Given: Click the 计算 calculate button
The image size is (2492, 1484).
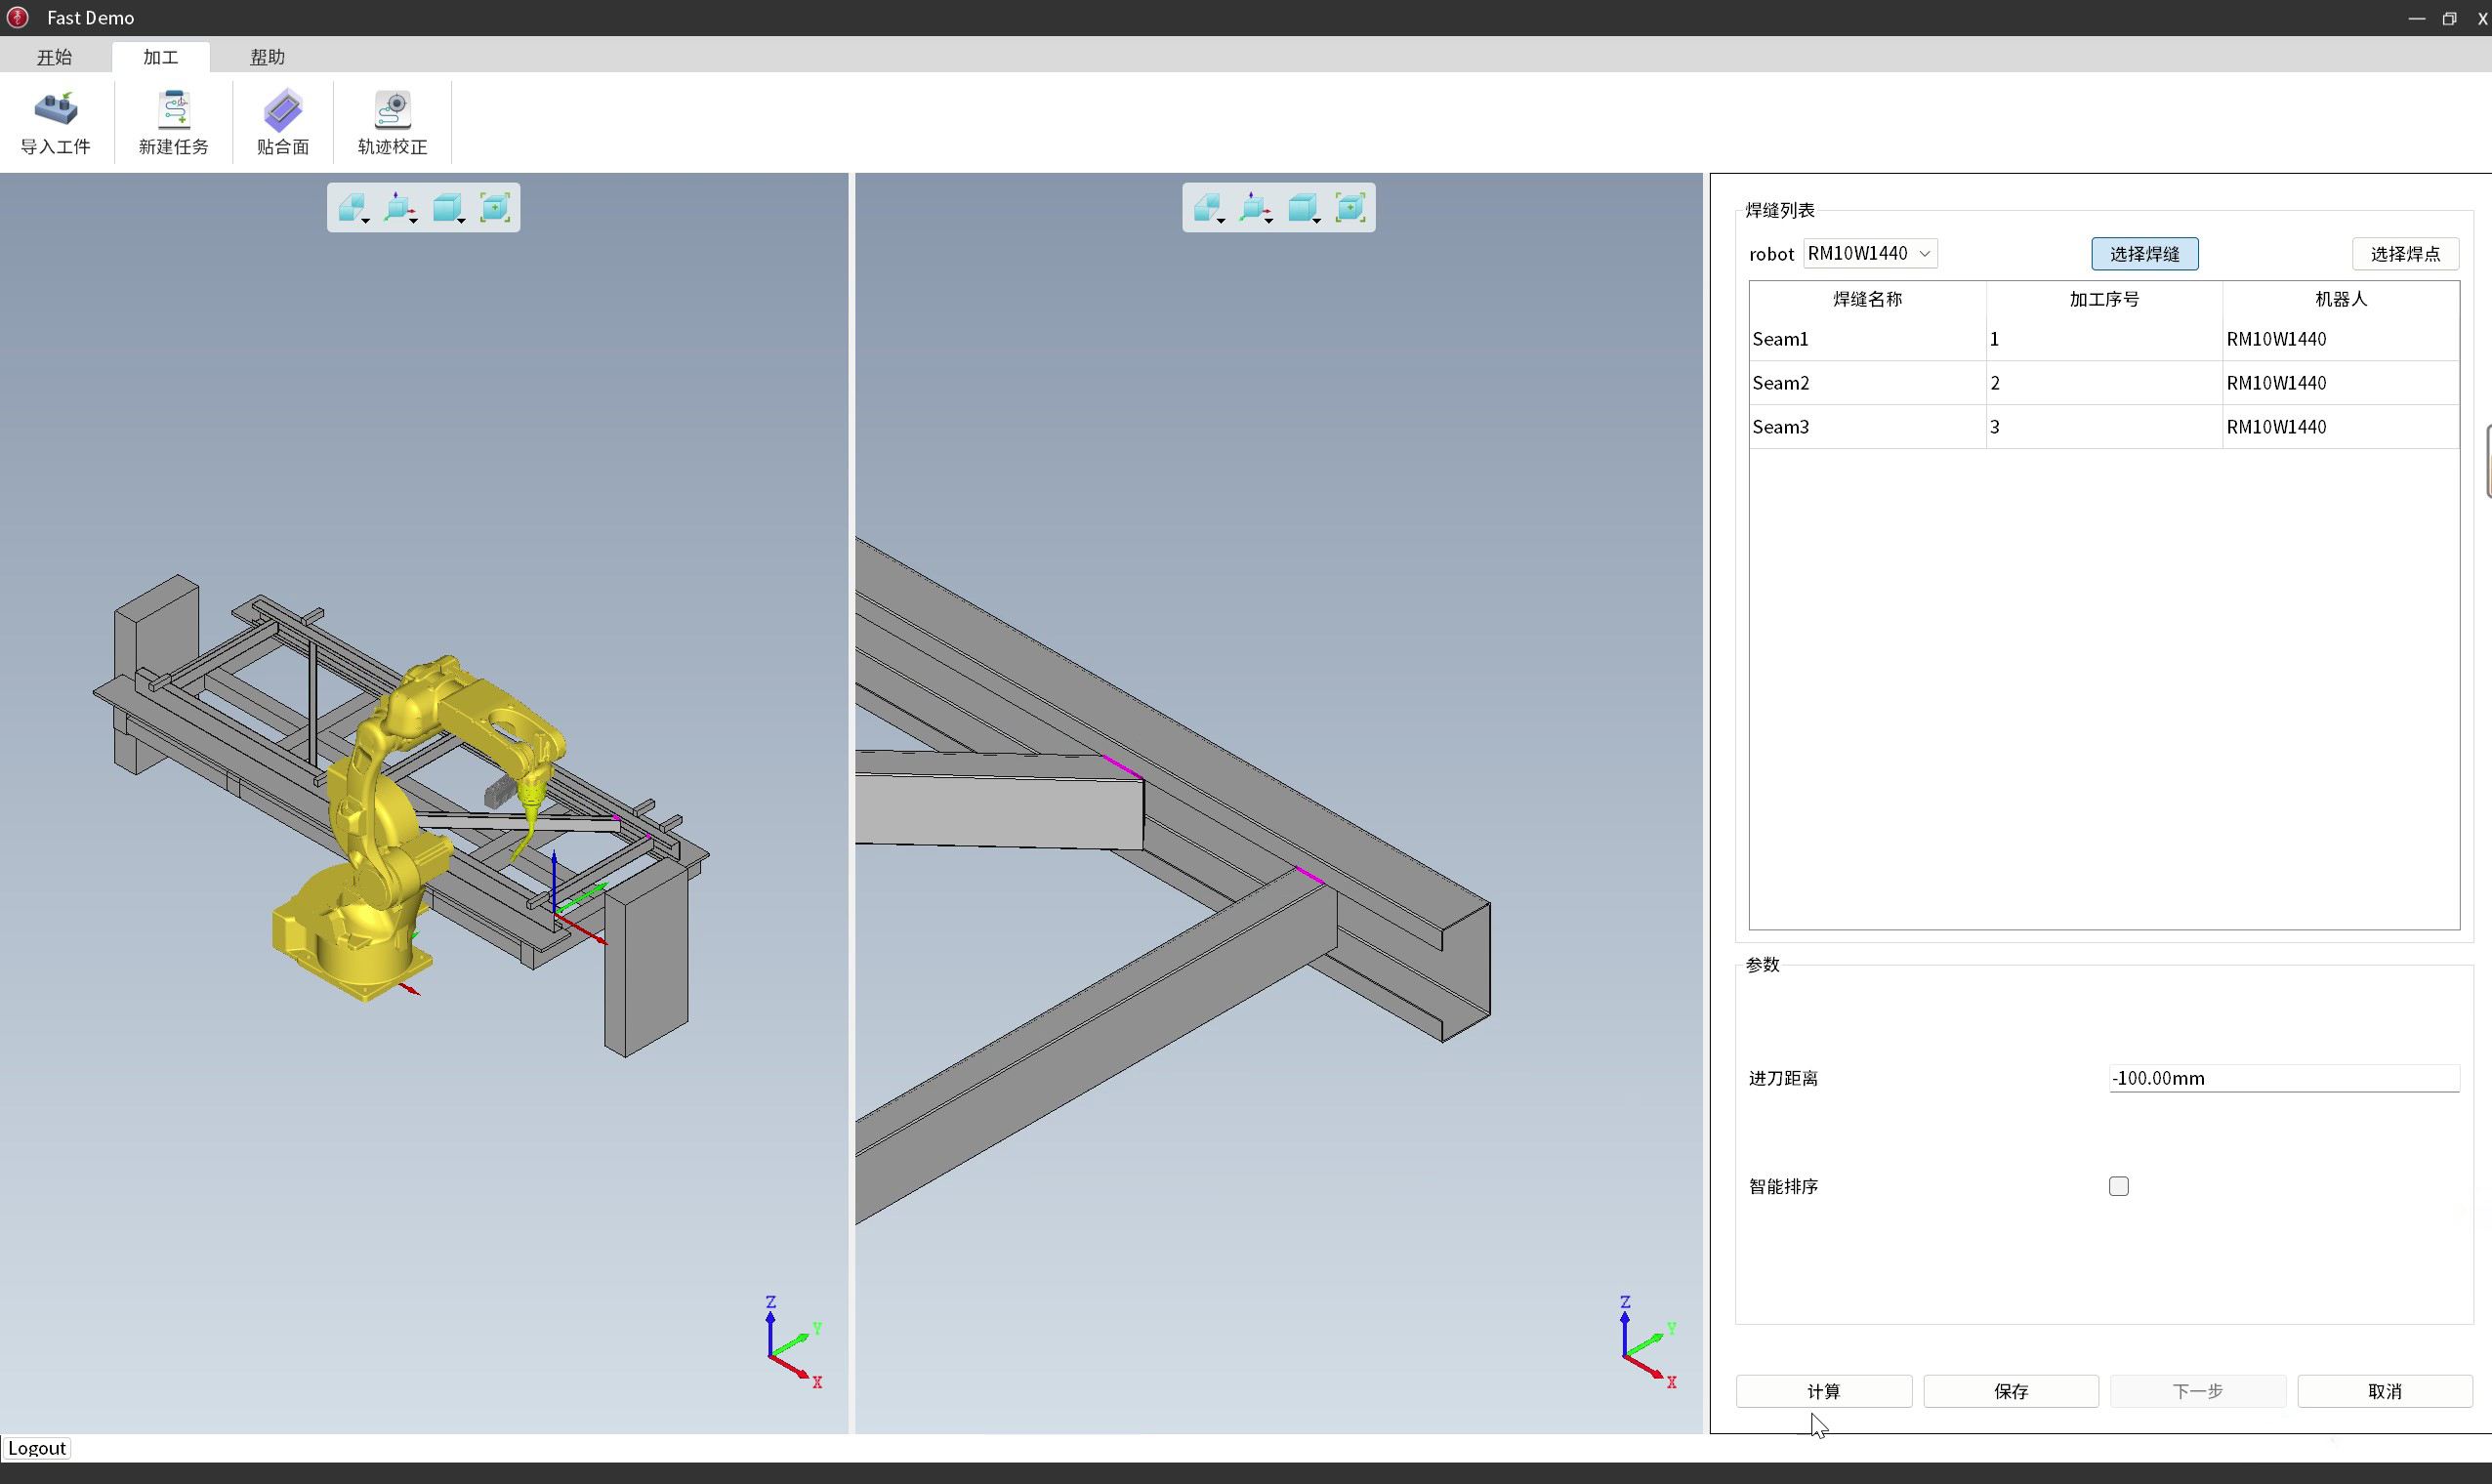Looking at the screenshot, I should (x=1823, y=1391).
